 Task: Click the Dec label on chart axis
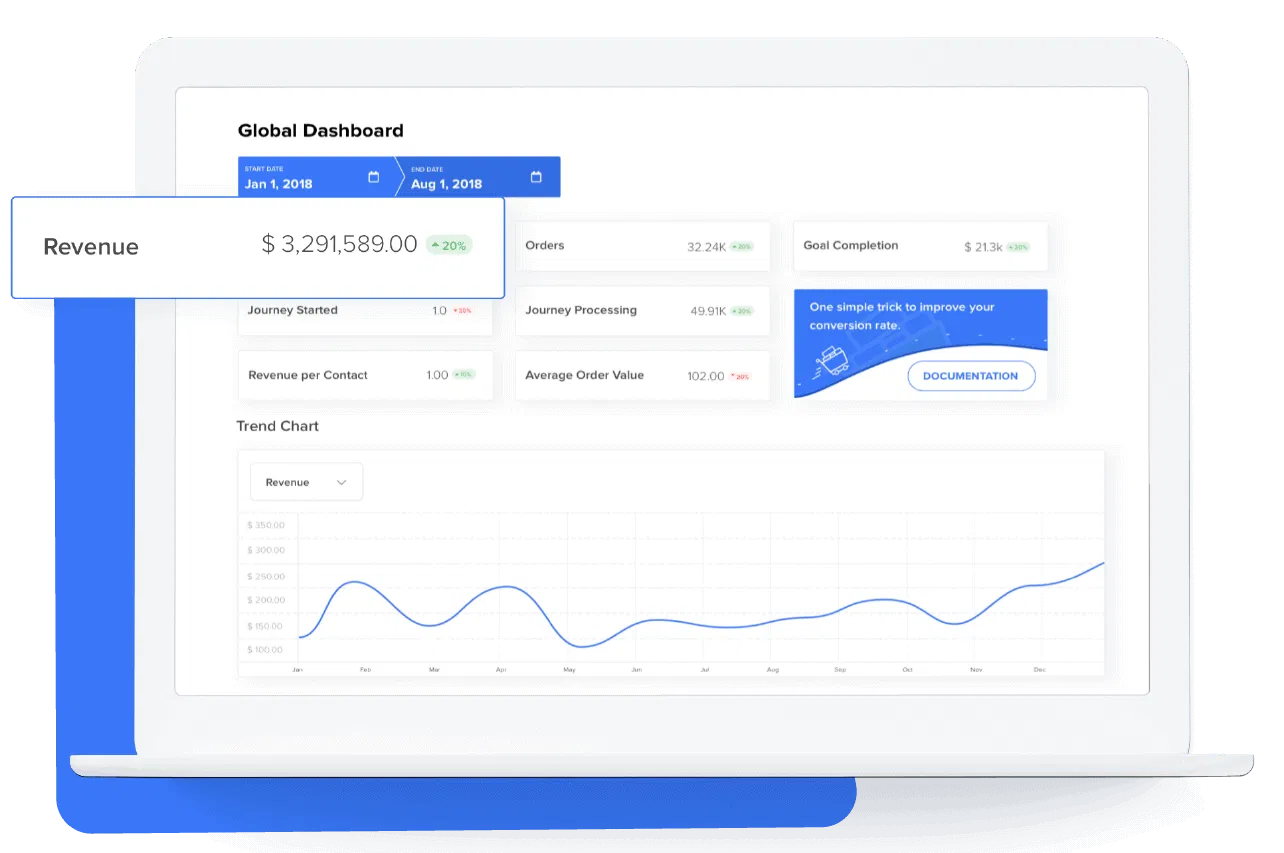tap(1040, 669)
